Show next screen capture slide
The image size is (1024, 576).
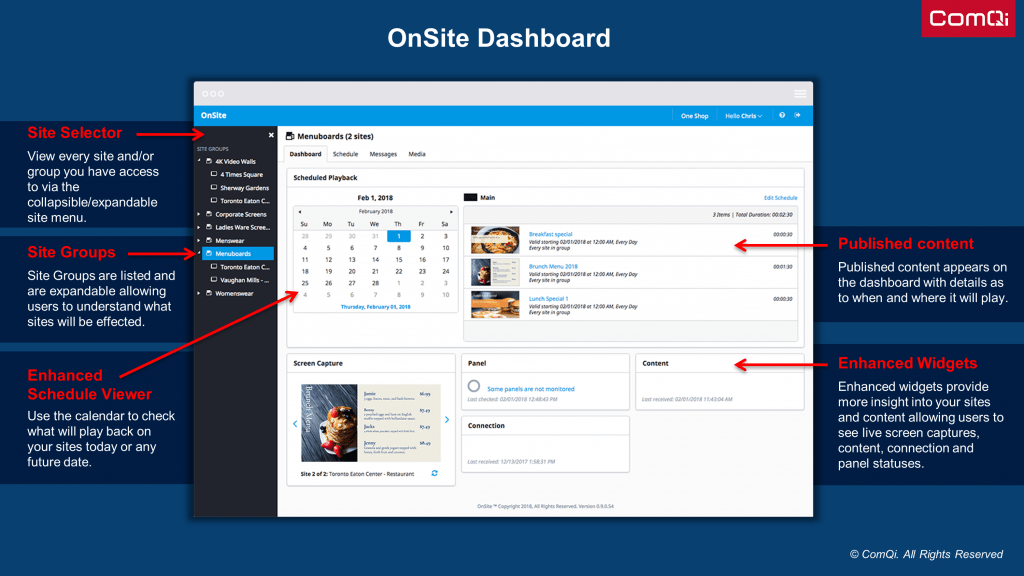point(447,420)
